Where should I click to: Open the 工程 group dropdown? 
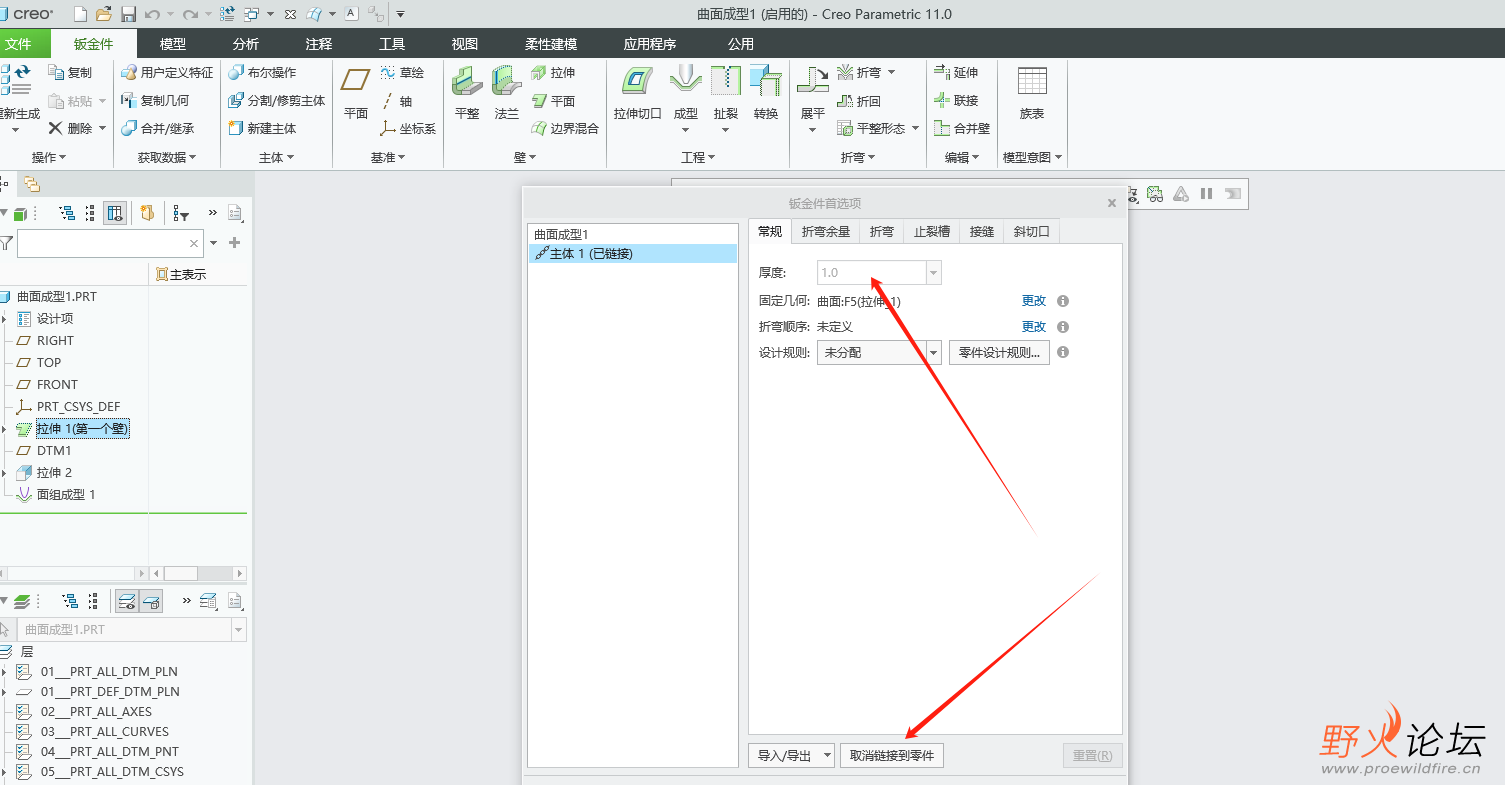coord(699,157)
